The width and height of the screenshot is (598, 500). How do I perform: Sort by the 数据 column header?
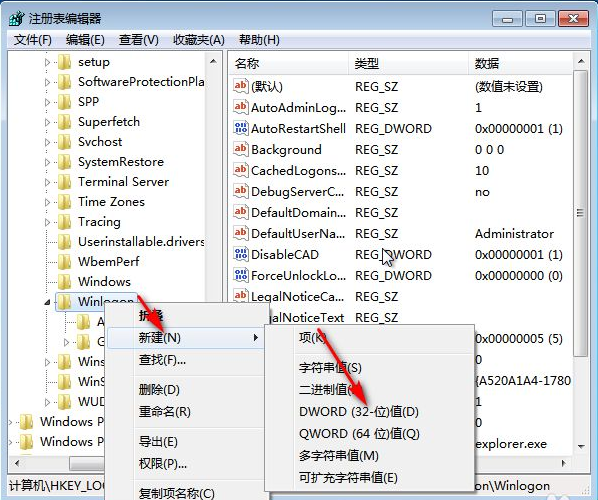(521, 63)
